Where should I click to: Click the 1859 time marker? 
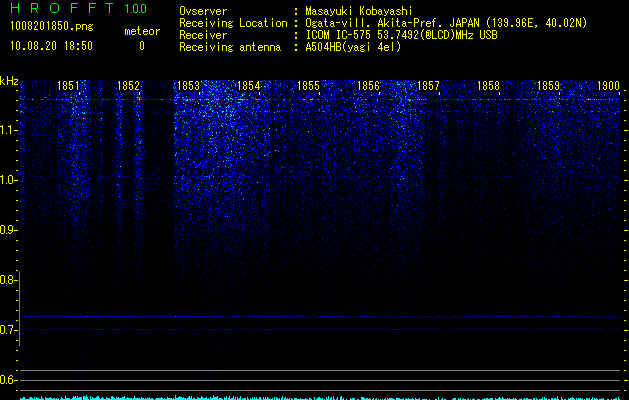click(548, 86)
